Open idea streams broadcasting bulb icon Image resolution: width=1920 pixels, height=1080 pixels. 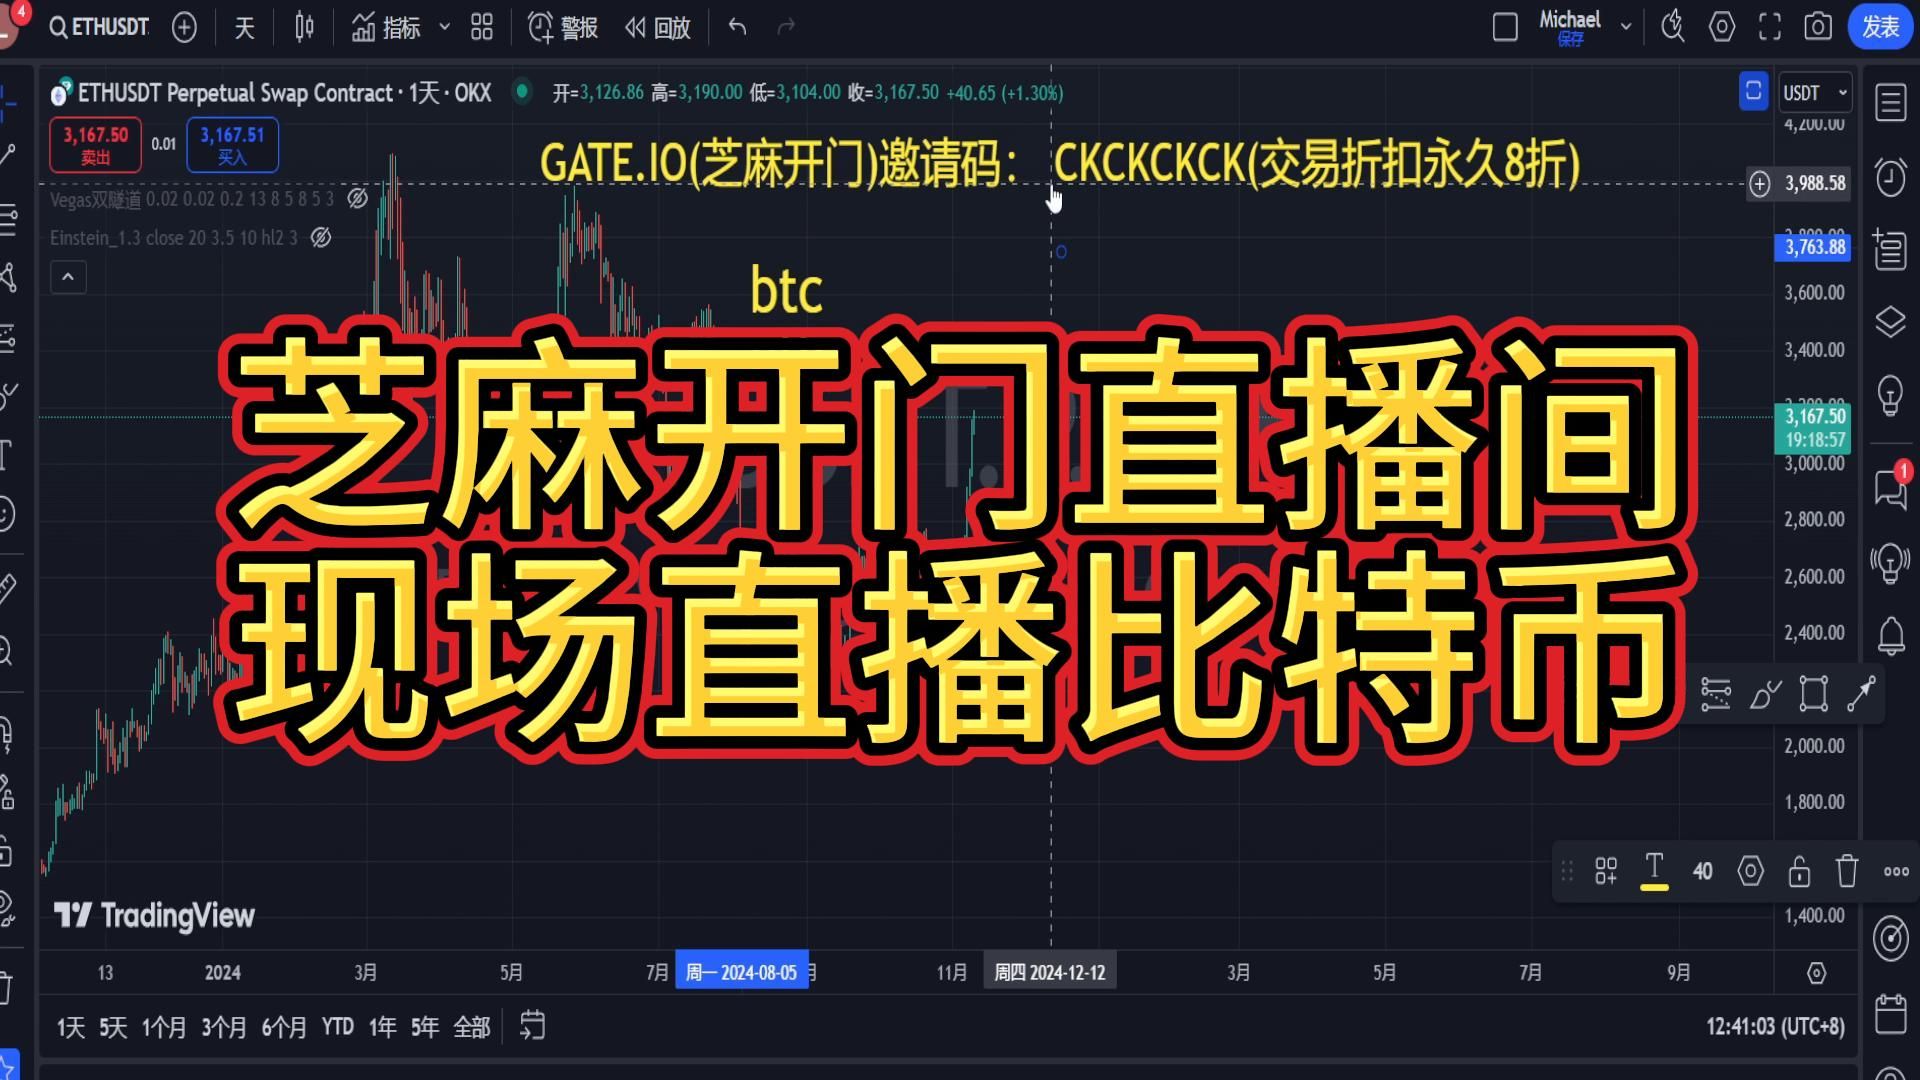click(1890, 563)
